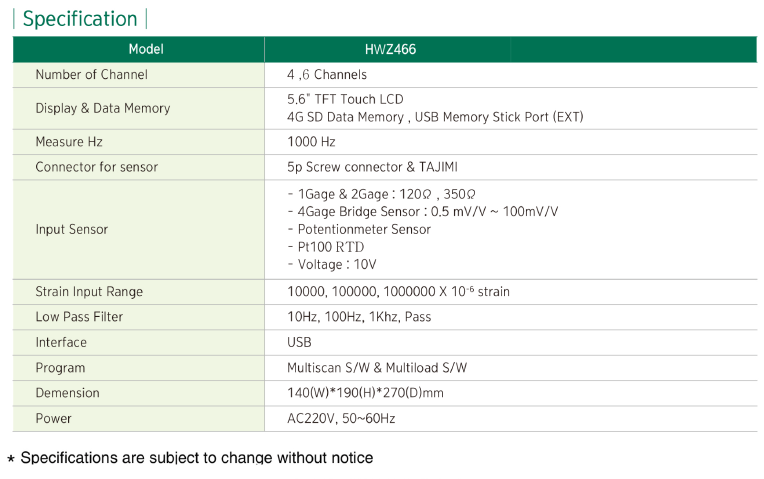This screenshot has width=764, height=479.
Task: Select the Multiscan S/W & Multiload S/W text
Action: click(x=377, y=367)
